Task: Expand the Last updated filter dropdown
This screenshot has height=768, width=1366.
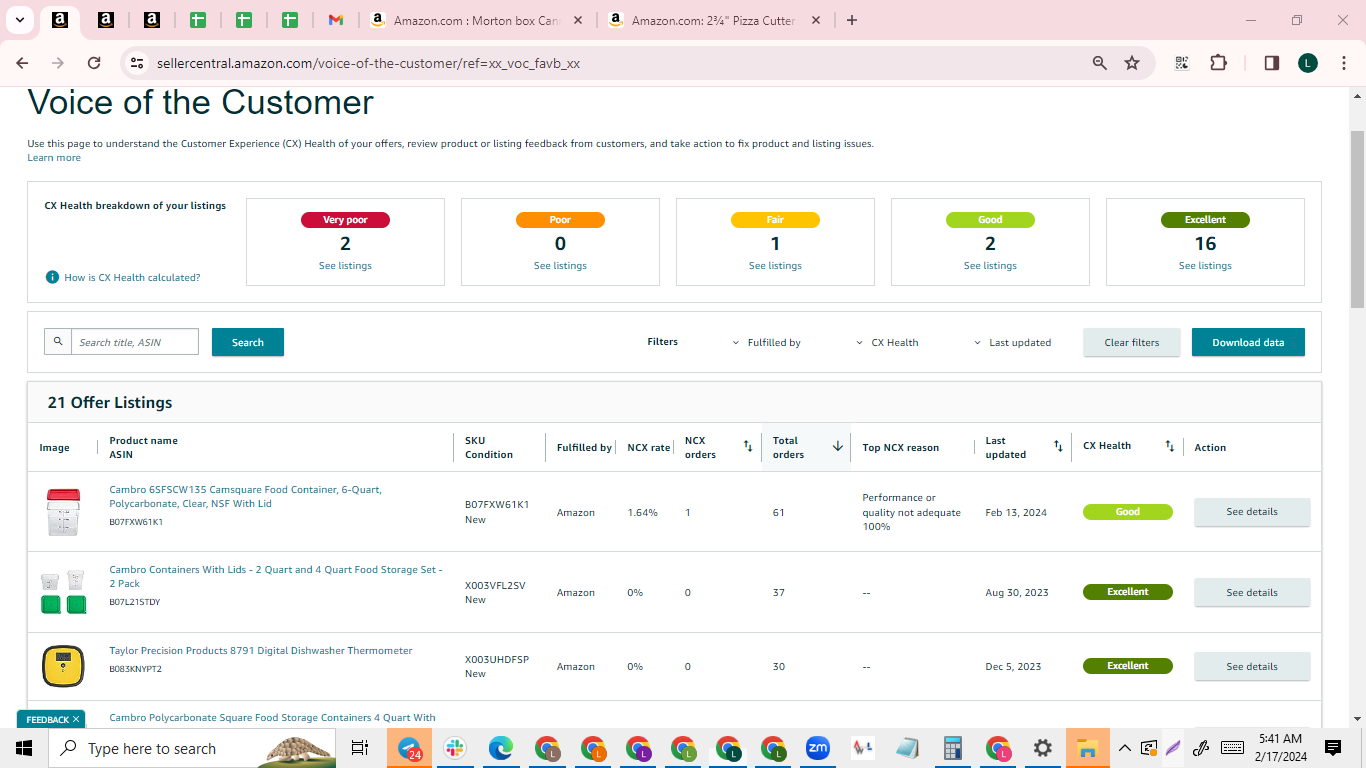Action: (x=1013, y=342)
